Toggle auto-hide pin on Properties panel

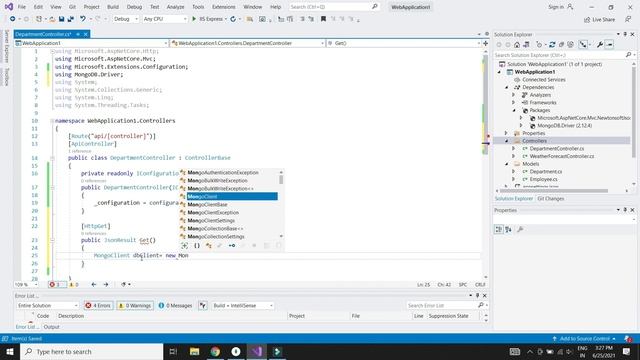pos(625,210)
